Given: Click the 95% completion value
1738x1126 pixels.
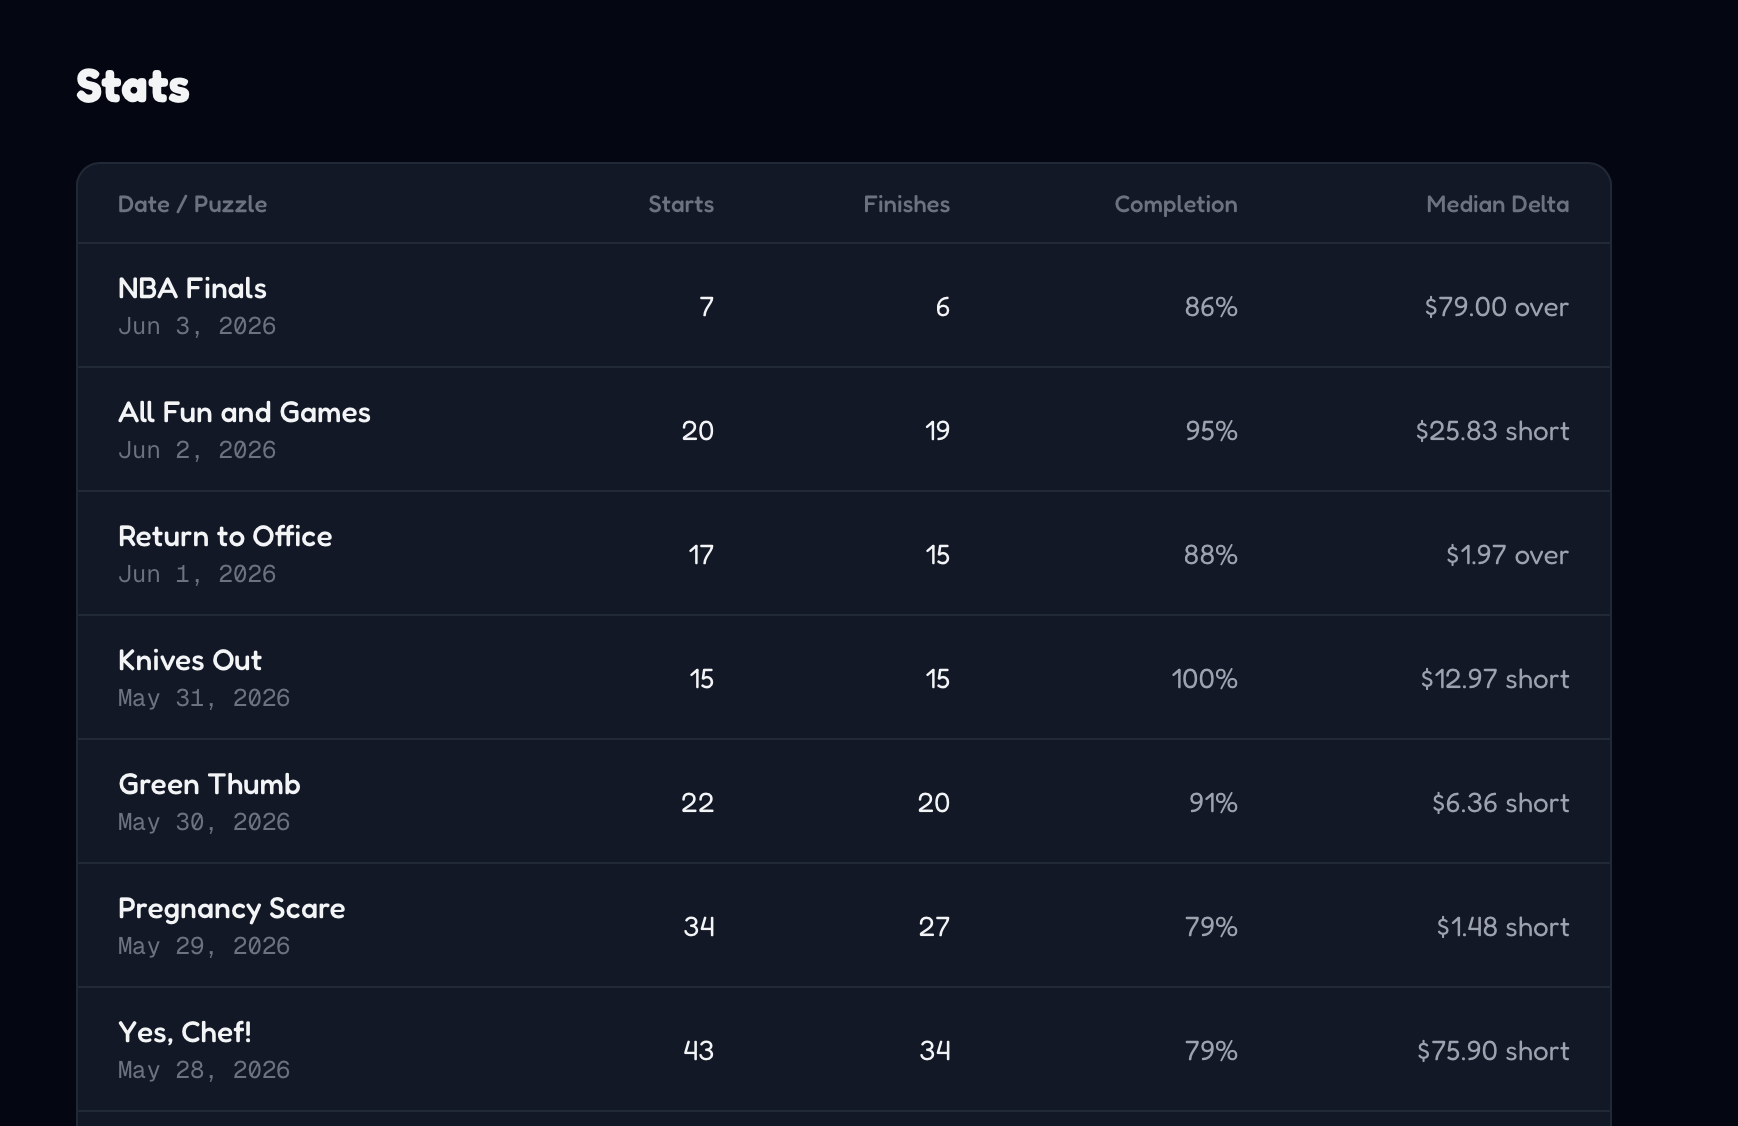Looking at the screenshot, I should click(1211, 431).
